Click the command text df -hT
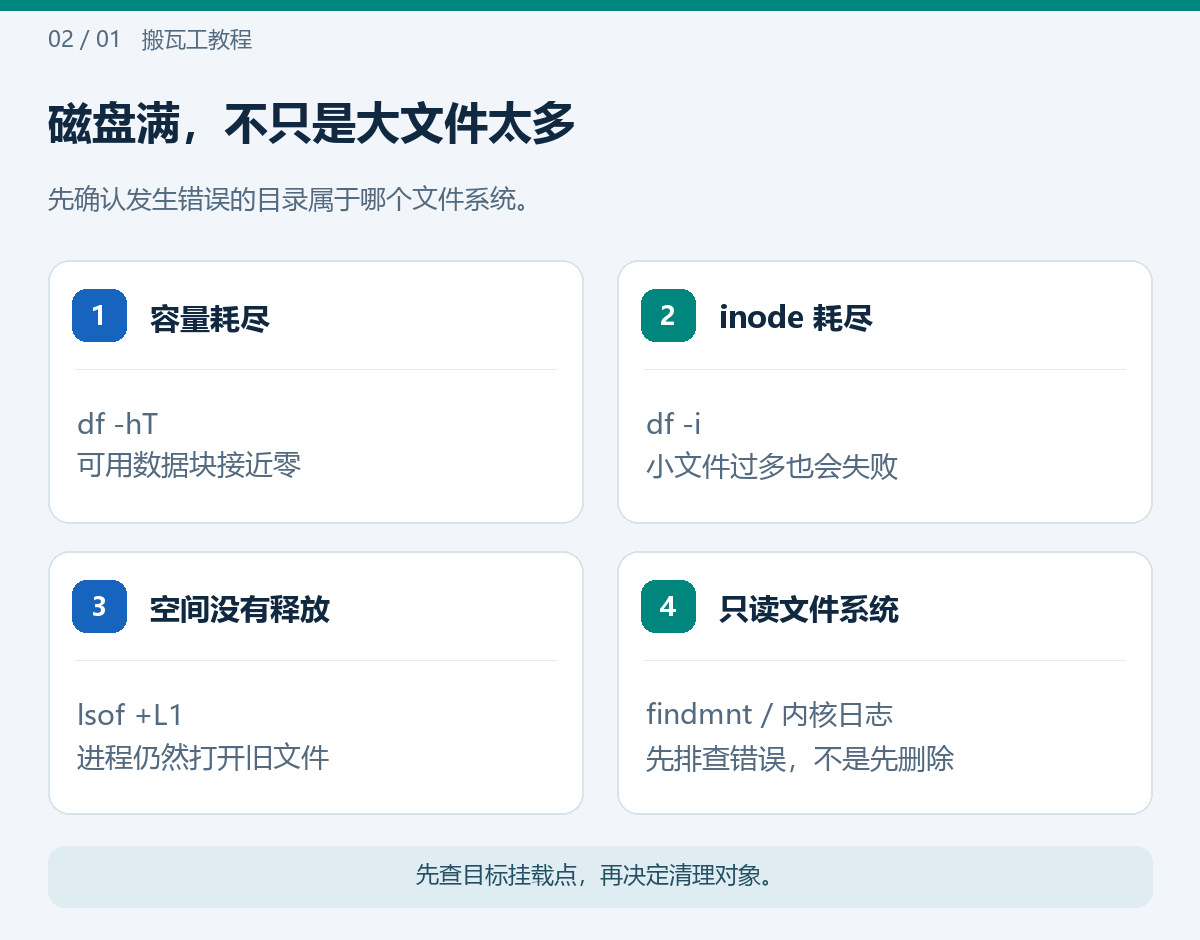The width and height of the screenshot is (1200, 940). [x=118, y=424]
